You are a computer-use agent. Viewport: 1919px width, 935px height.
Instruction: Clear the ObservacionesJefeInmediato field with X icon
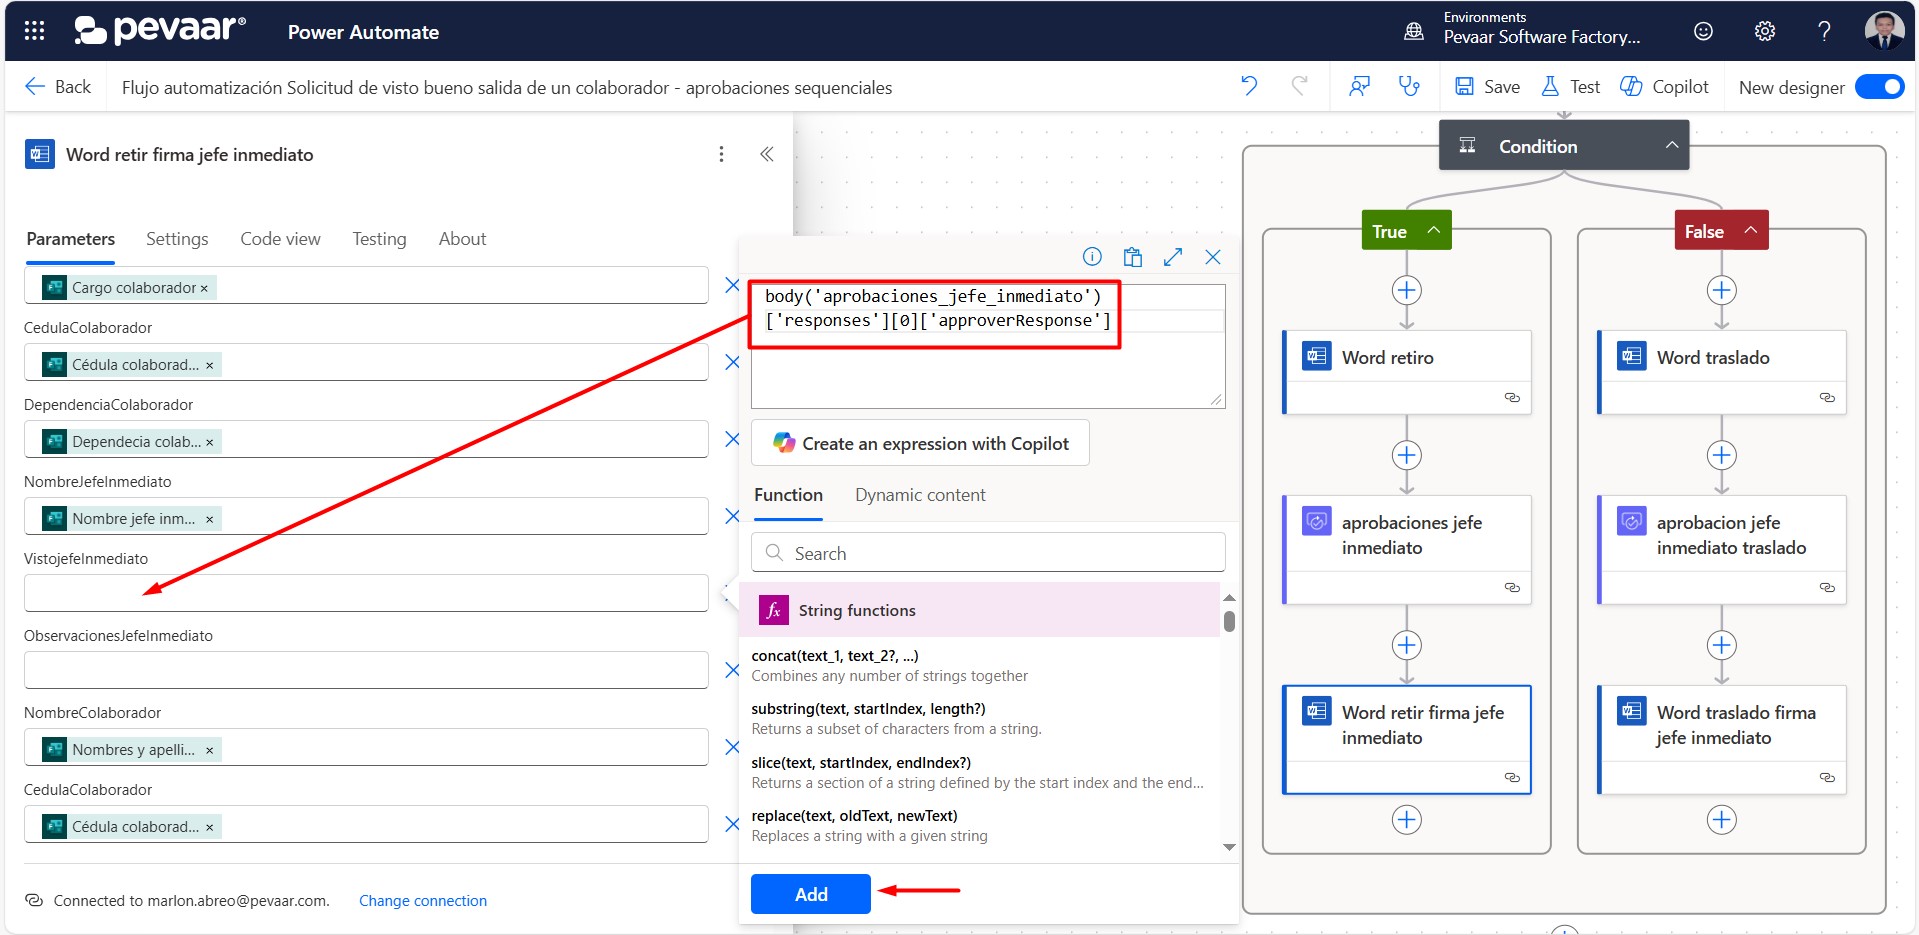(732, 670)
